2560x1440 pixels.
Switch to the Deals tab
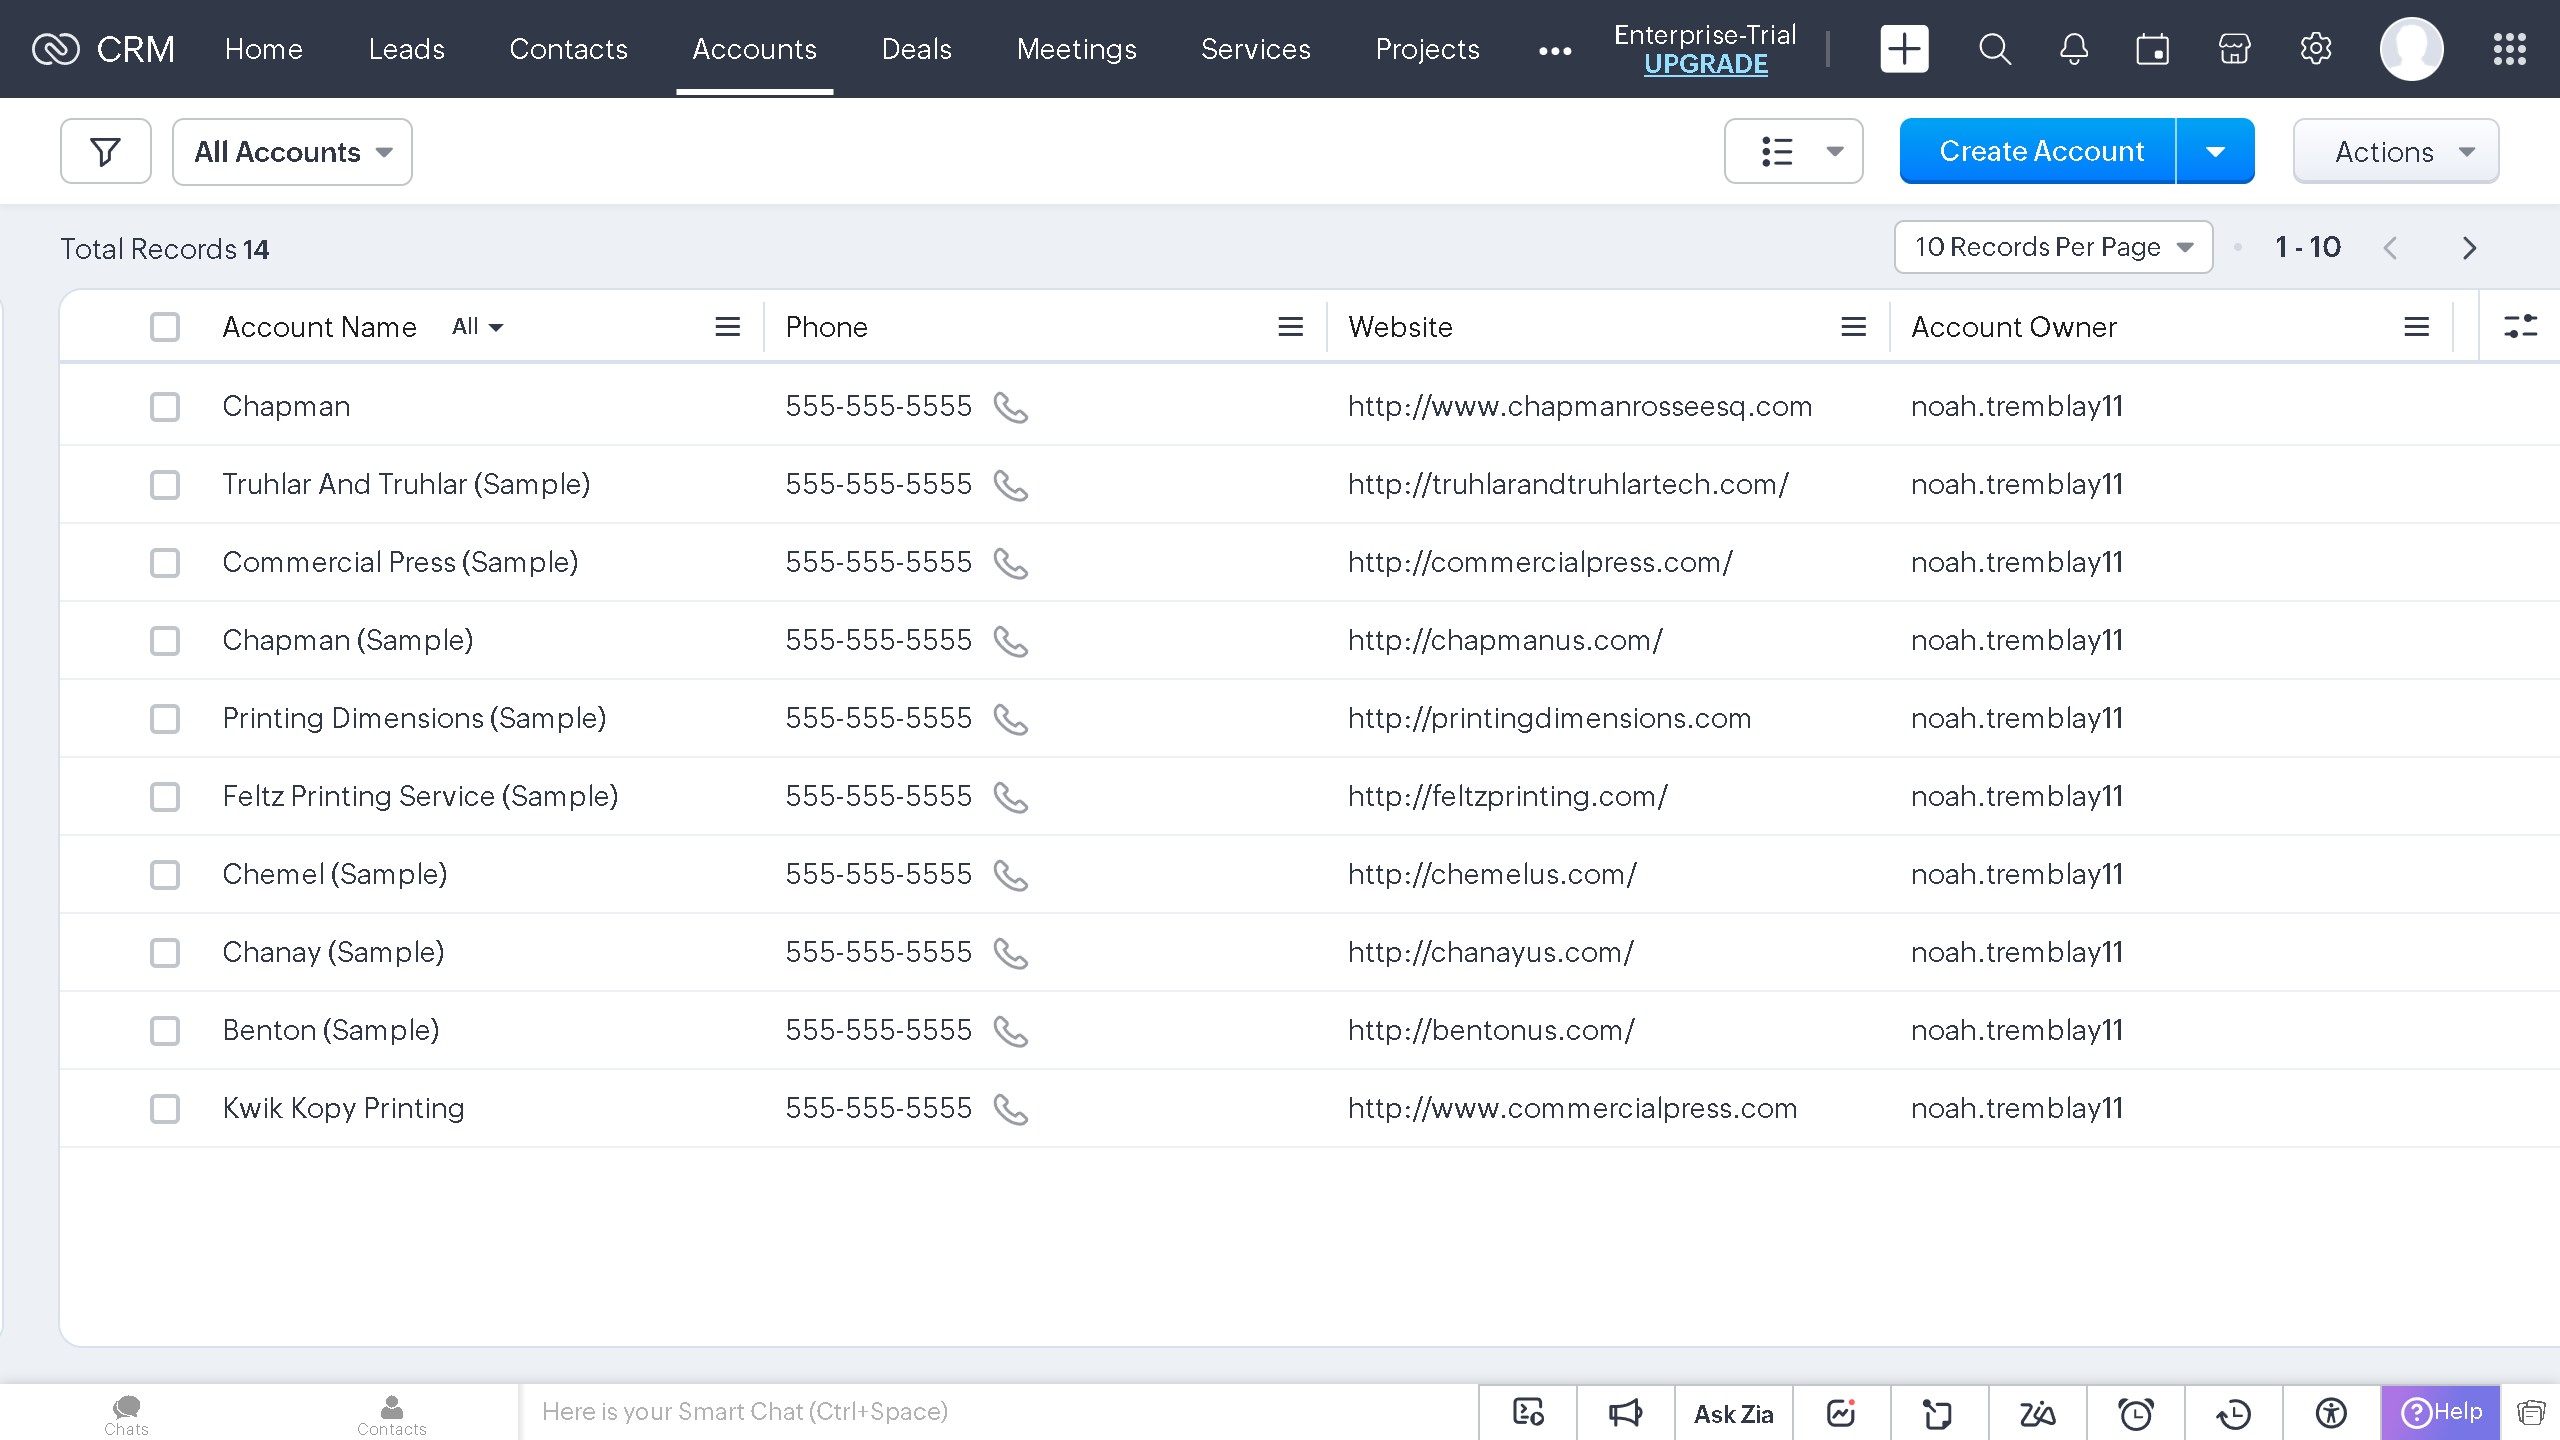(x=916, y=49)
